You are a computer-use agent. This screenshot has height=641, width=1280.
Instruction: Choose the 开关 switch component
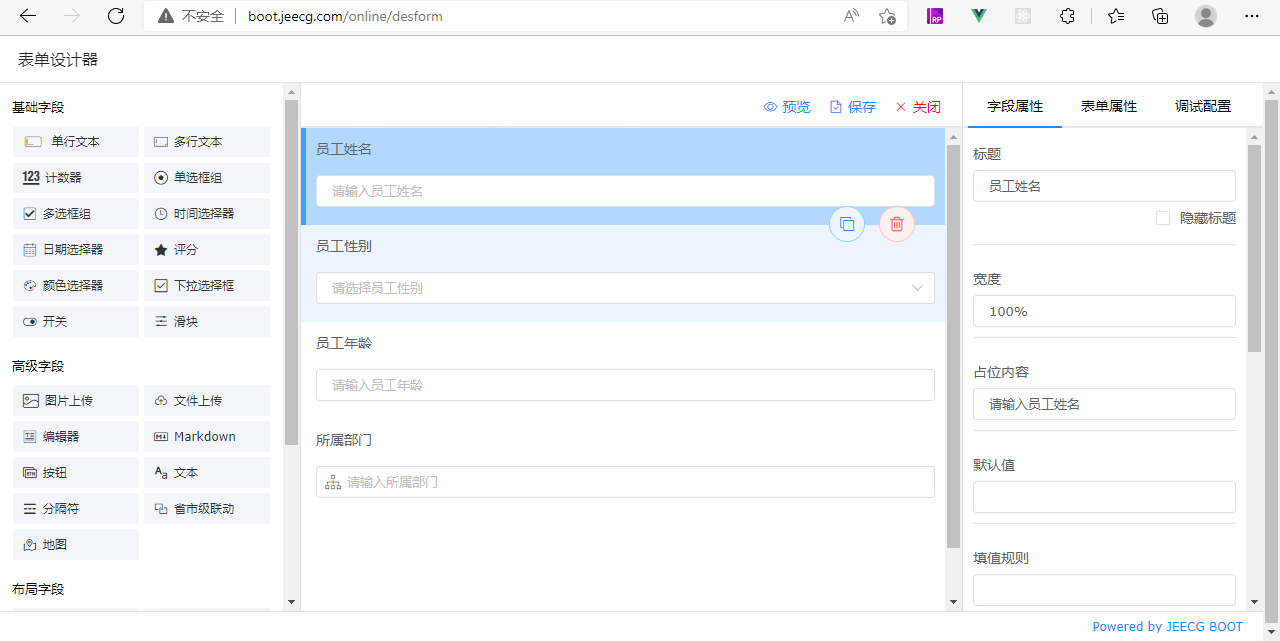point(76,322)
